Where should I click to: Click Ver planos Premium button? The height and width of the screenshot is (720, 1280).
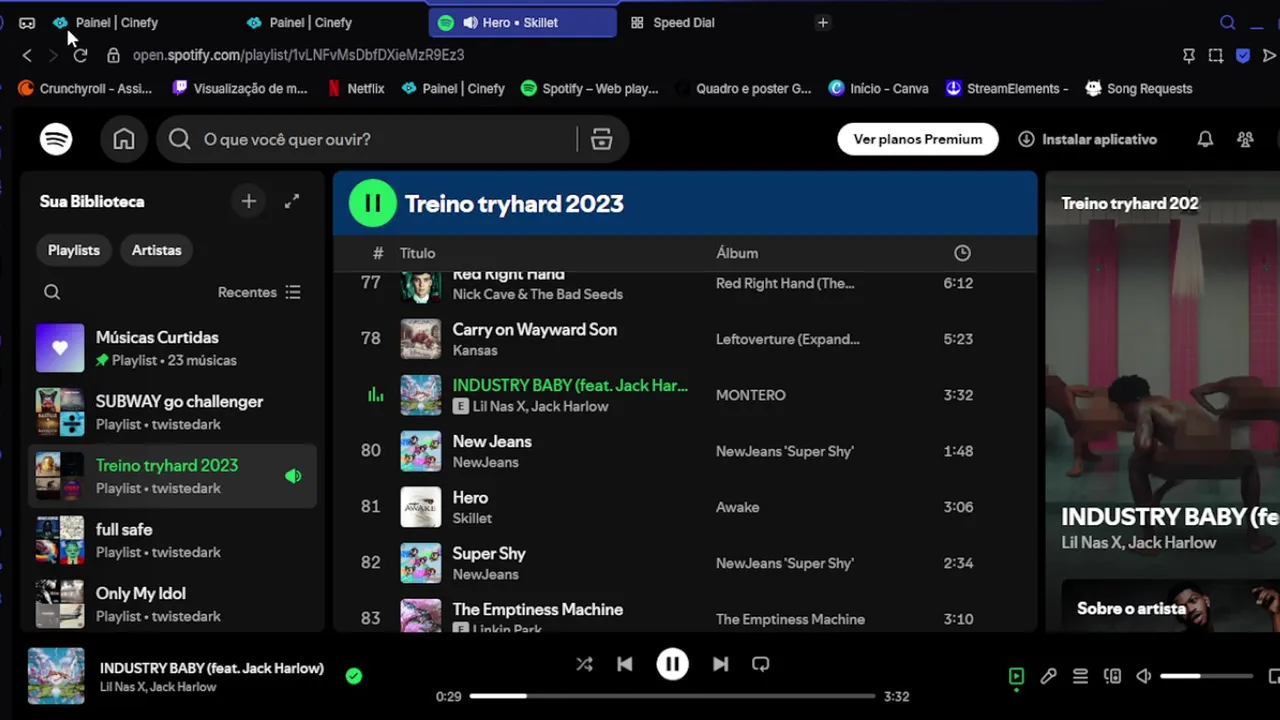918,139
